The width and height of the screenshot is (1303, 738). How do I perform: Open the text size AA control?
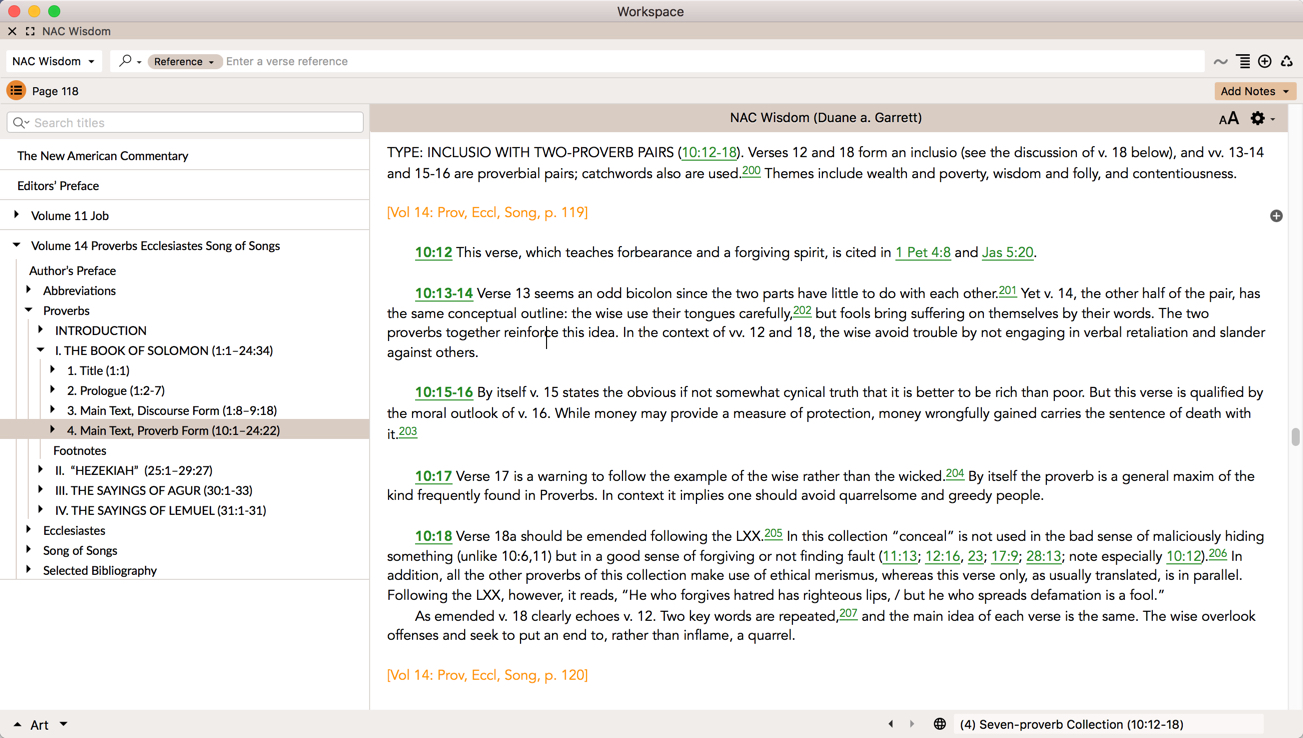tap(1228, 119)
